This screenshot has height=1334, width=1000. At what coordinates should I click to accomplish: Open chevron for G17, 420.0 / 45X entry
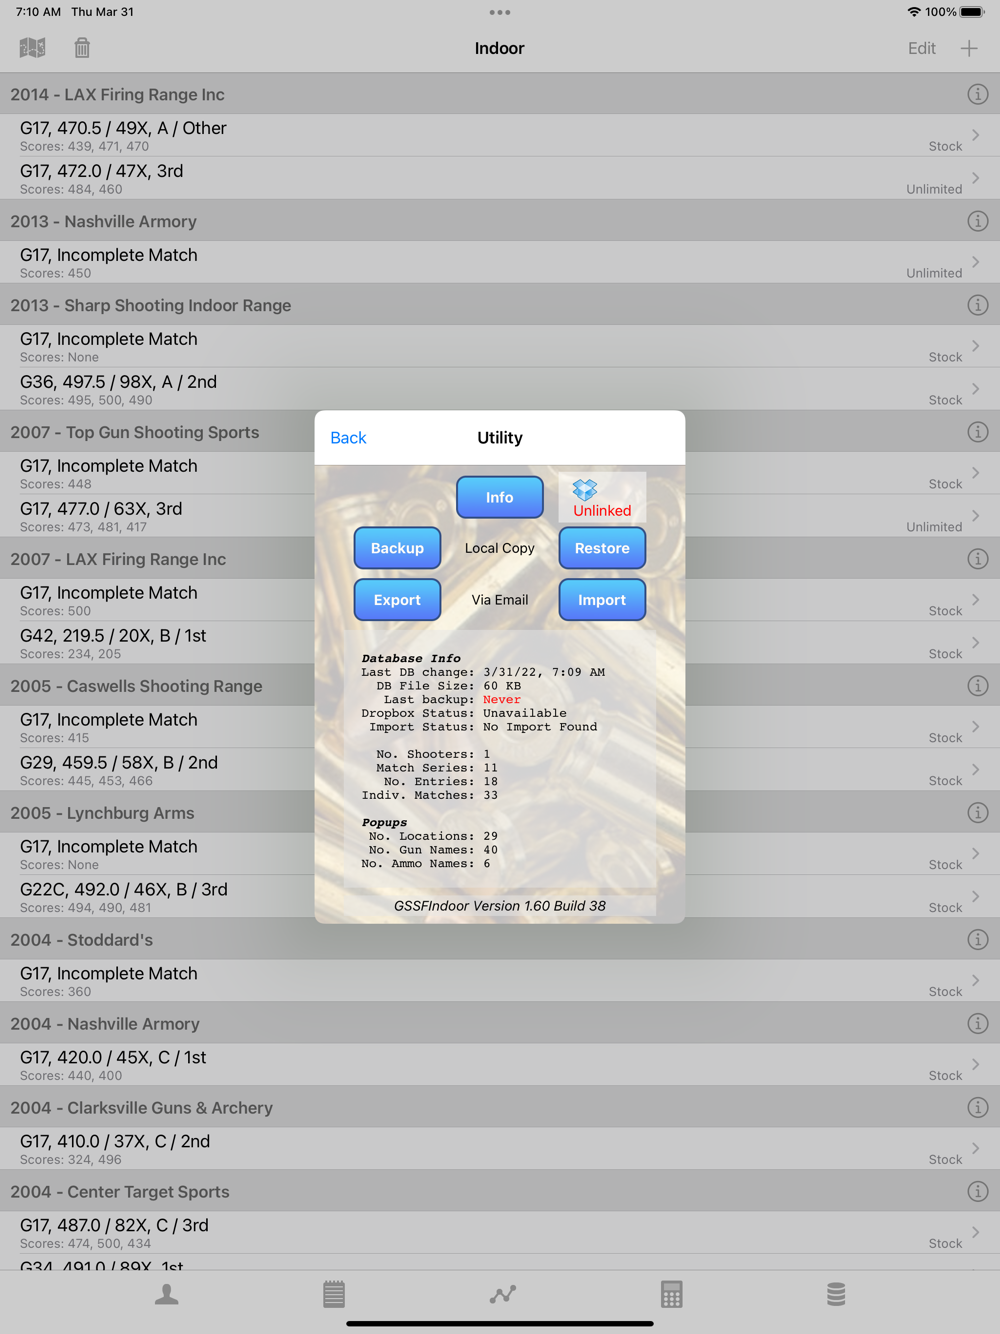point(975,1065)
